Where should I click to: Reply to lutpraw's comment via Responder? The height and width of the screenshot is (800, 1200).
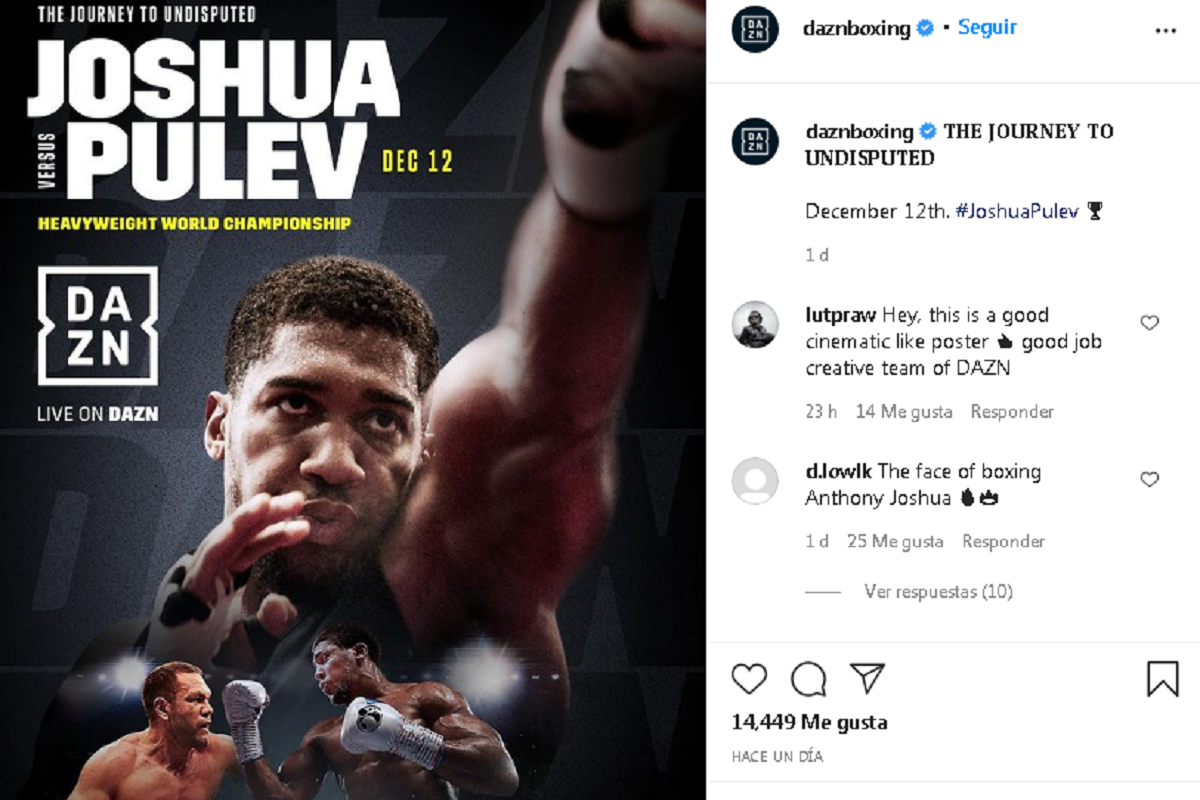pos(1012,412)
